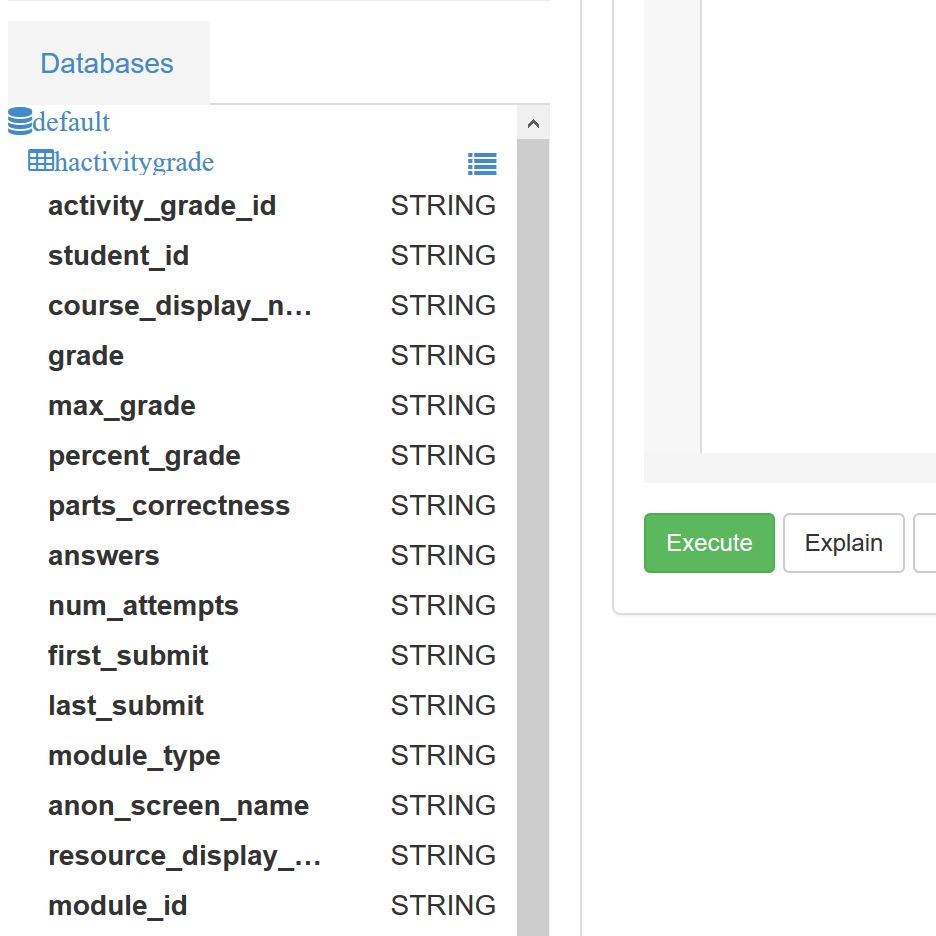
Task: Open data preview via the list icon
Action: (483, 164)
